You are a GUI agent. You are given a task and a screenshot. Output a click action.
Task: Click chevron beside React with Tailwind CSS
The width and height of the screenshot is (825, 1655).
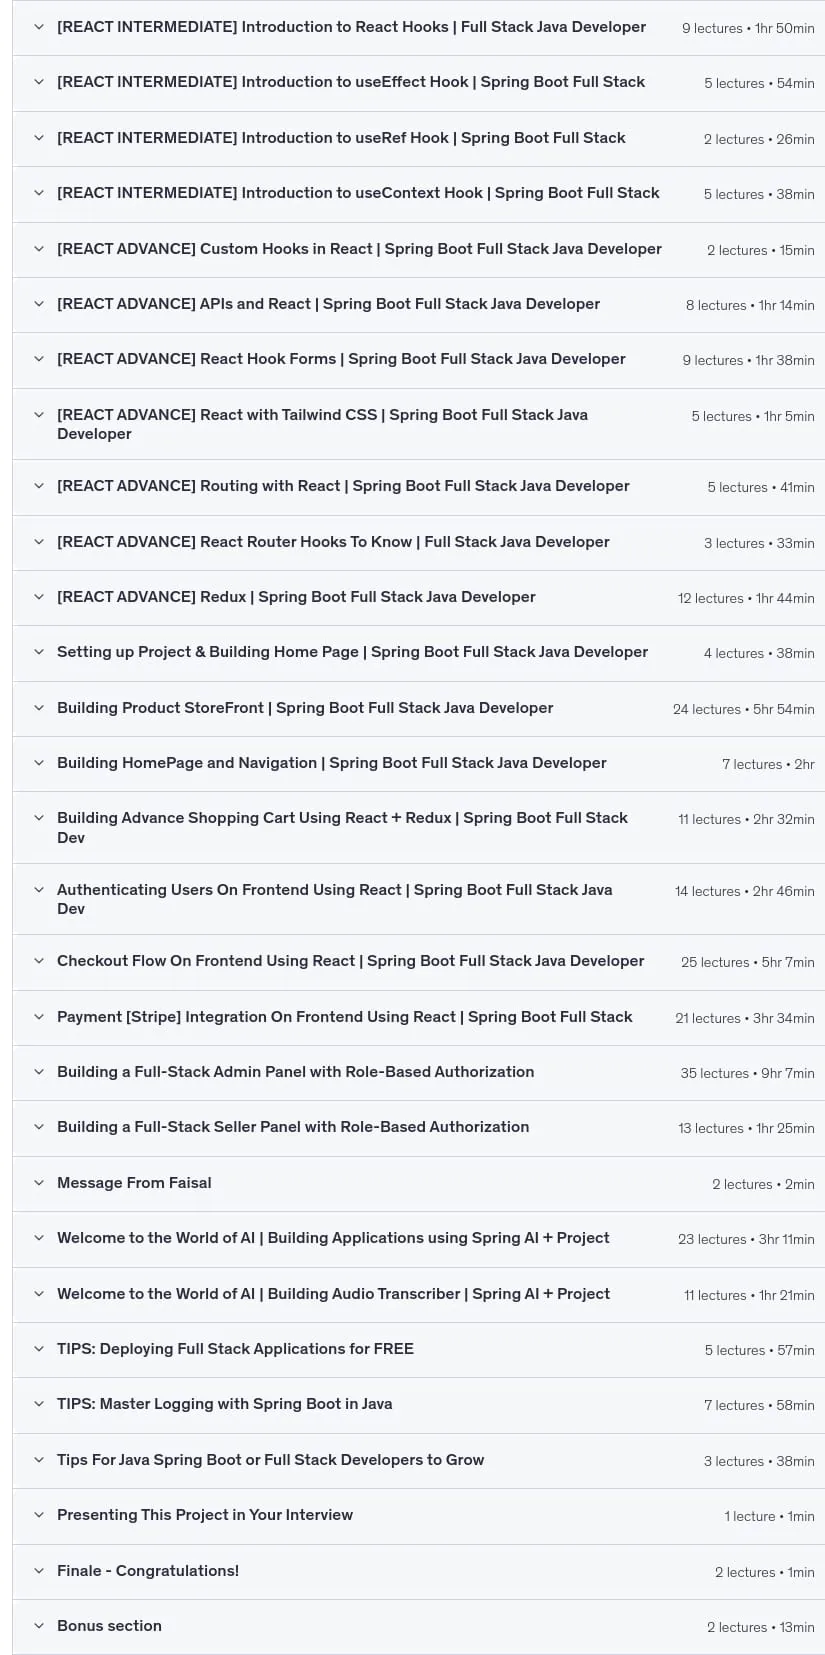[39, 415]
